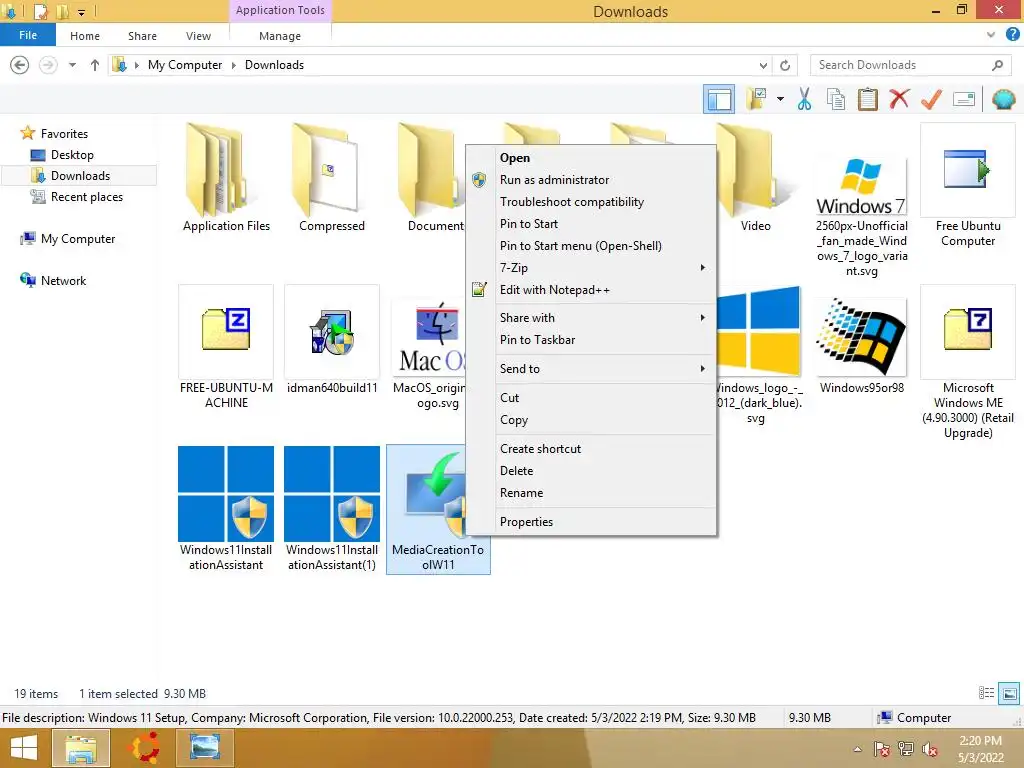Open Customize Quick Access Toolbar dropdown
1024x768 pixels.
81,12
